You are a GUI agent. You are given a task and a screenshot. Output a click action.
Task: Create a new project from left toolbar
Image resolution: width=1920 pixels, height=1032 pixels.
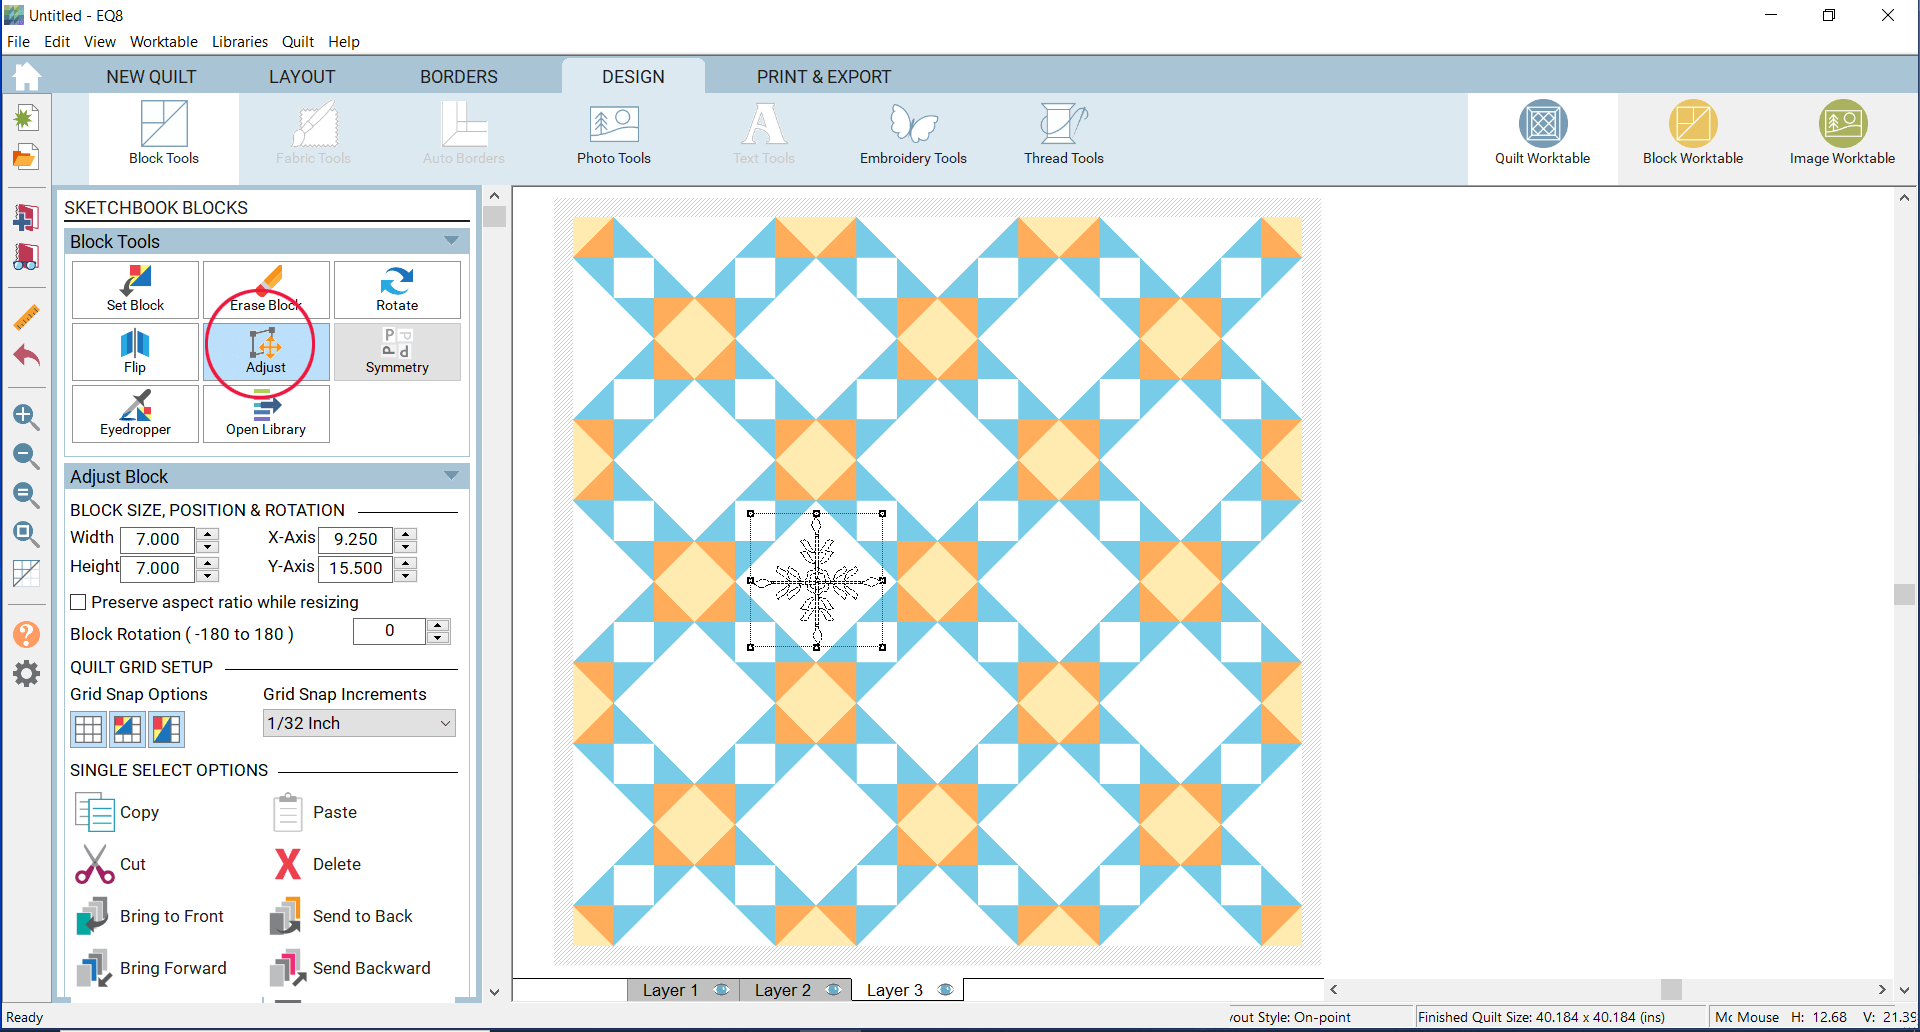pyautogui.click(x=26, y=119)
